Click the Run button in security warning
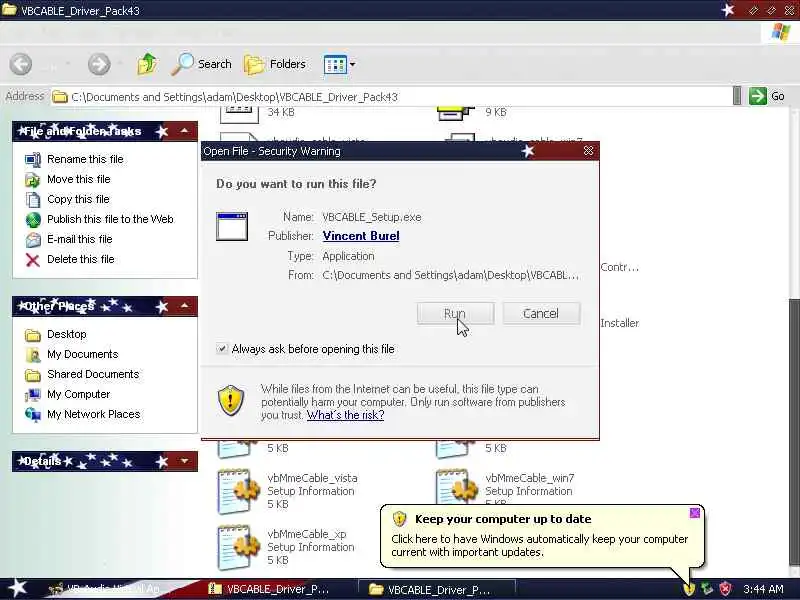Viewport: 800px width, 600px height. 455,313
